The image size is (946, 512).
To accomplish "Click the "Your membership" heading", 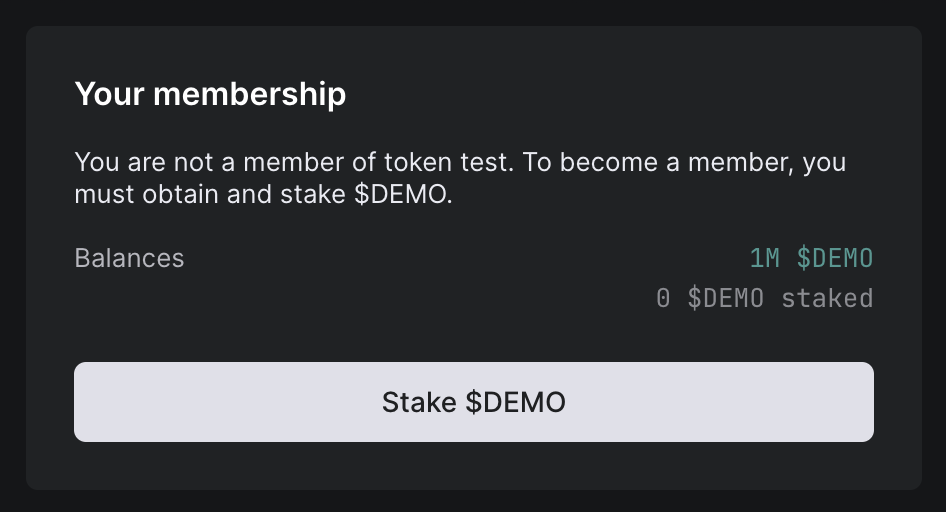I will [x=210, y=95].
